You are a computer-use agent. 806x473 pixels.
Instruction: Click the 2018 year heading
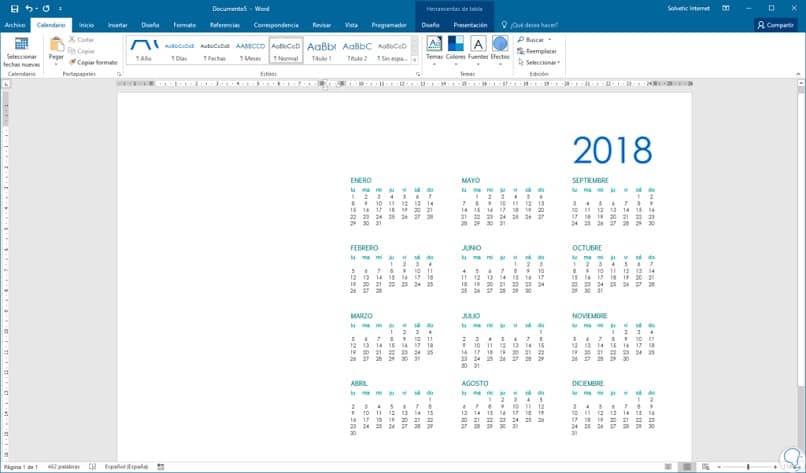(612, 150)
